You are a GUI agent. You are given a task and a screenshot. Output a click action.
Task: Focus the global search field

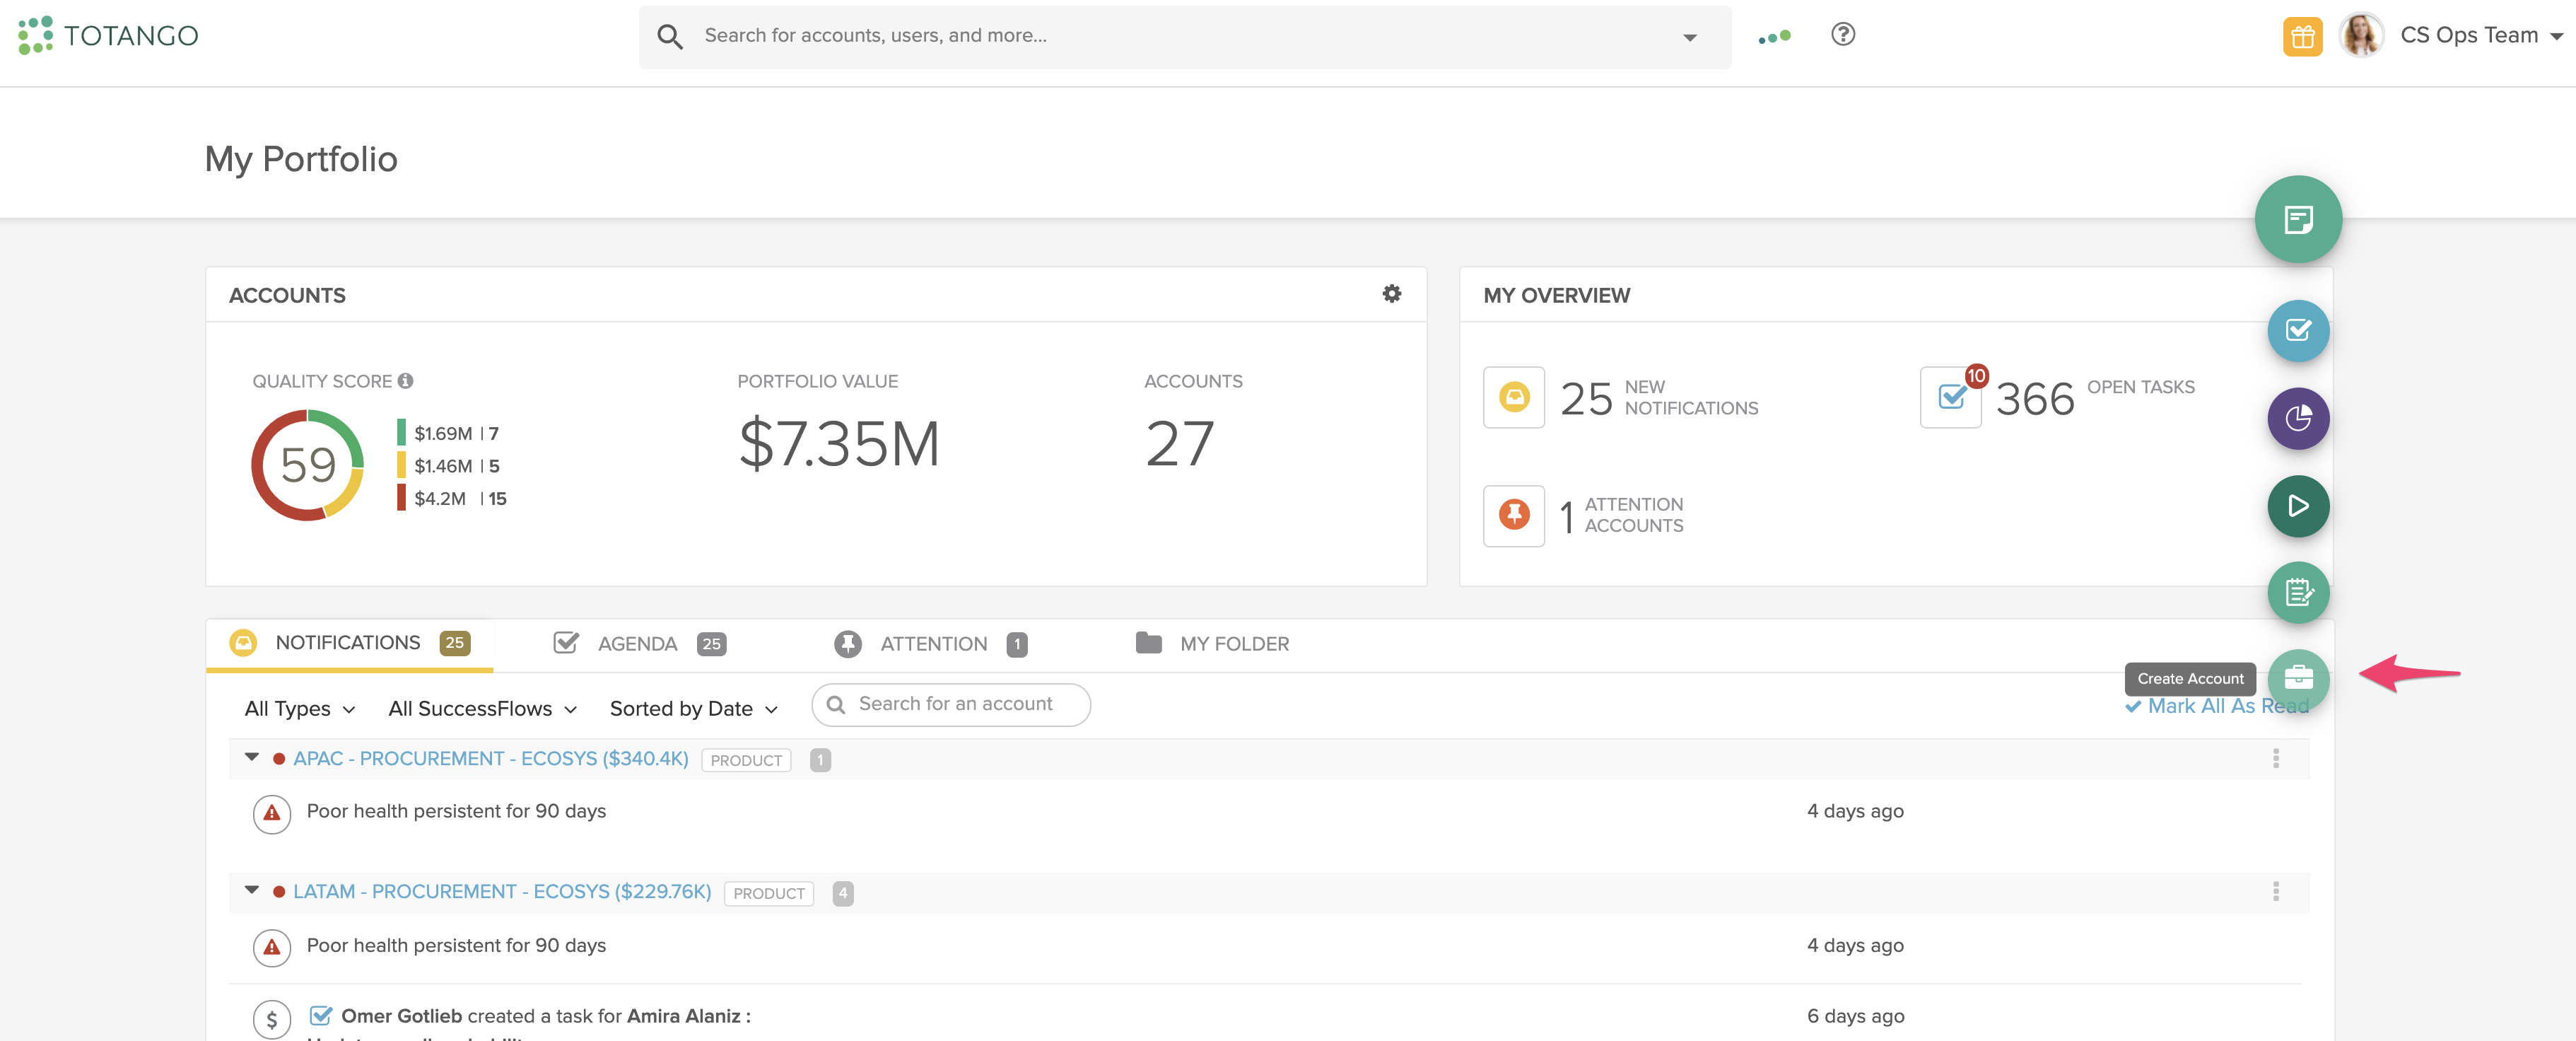1184,37
